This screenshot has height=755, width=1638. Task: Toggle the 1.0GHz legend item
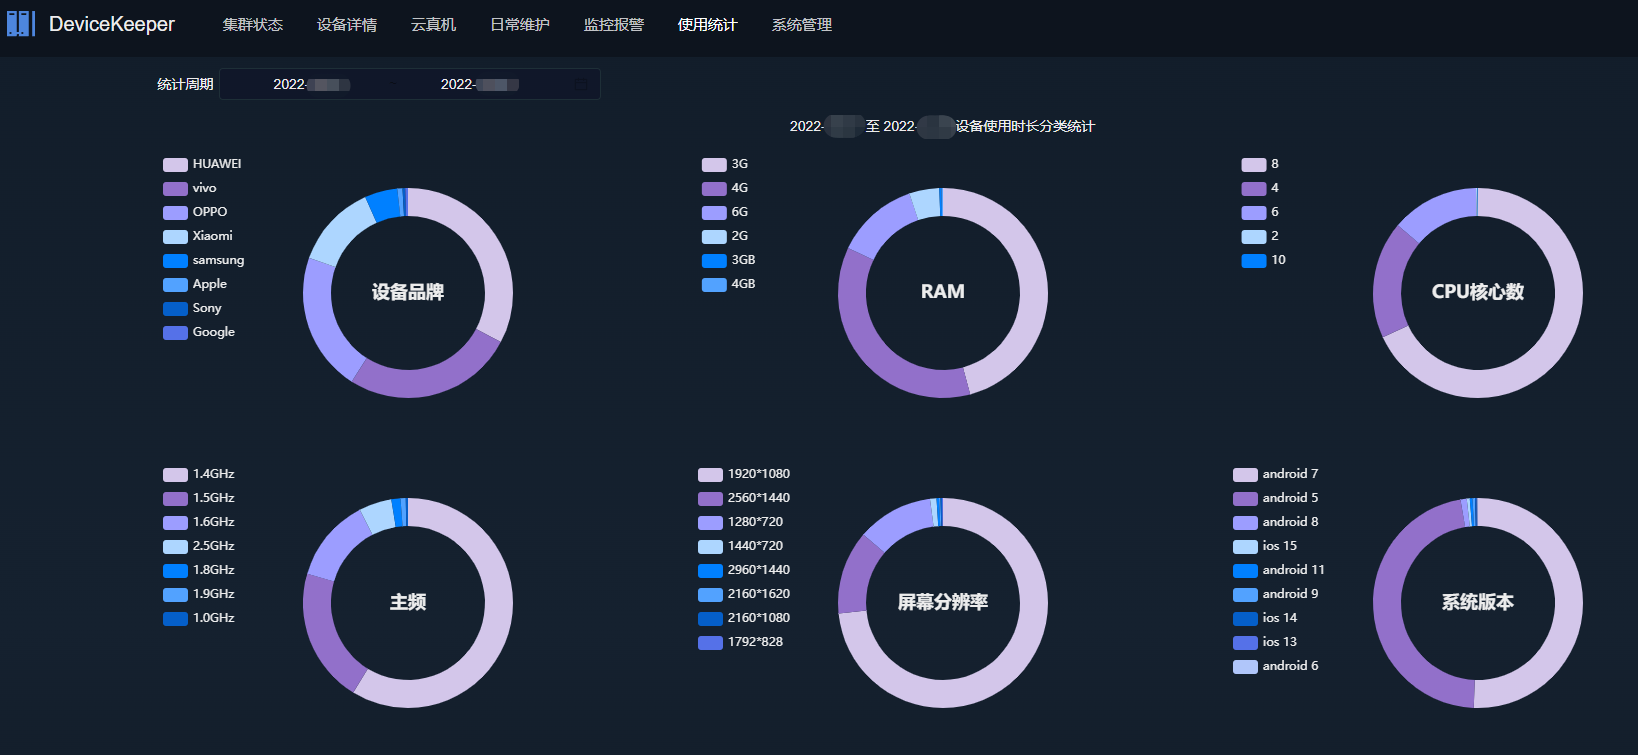point(199,618)
